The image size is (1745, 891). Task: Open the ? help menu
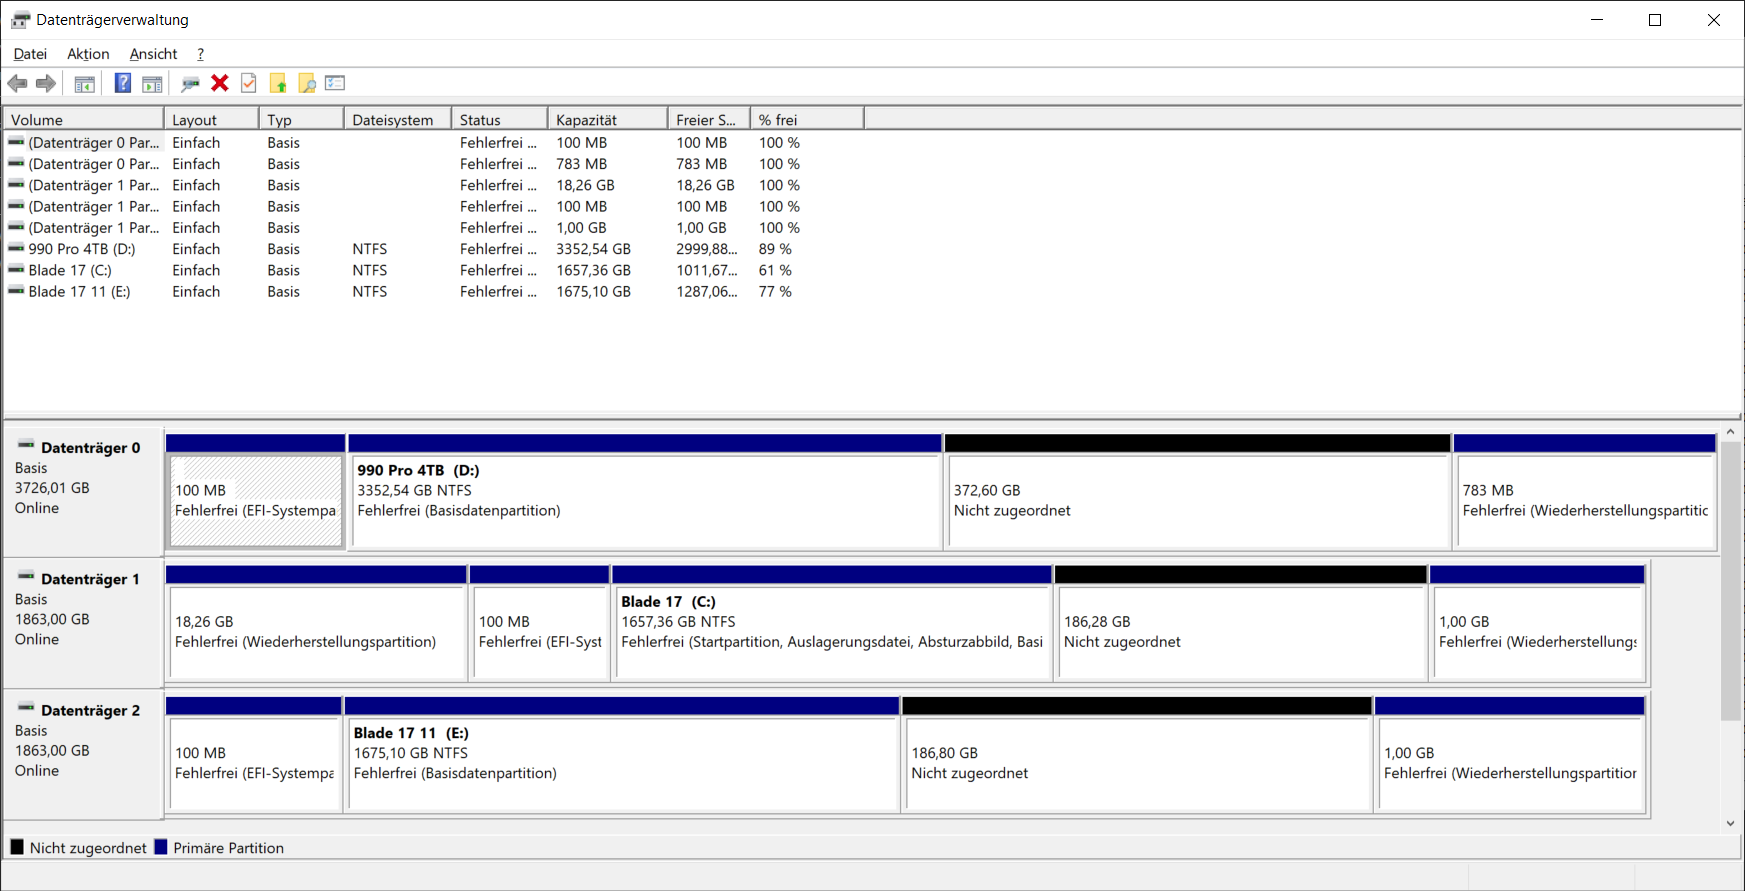click(x=200, y=54)
